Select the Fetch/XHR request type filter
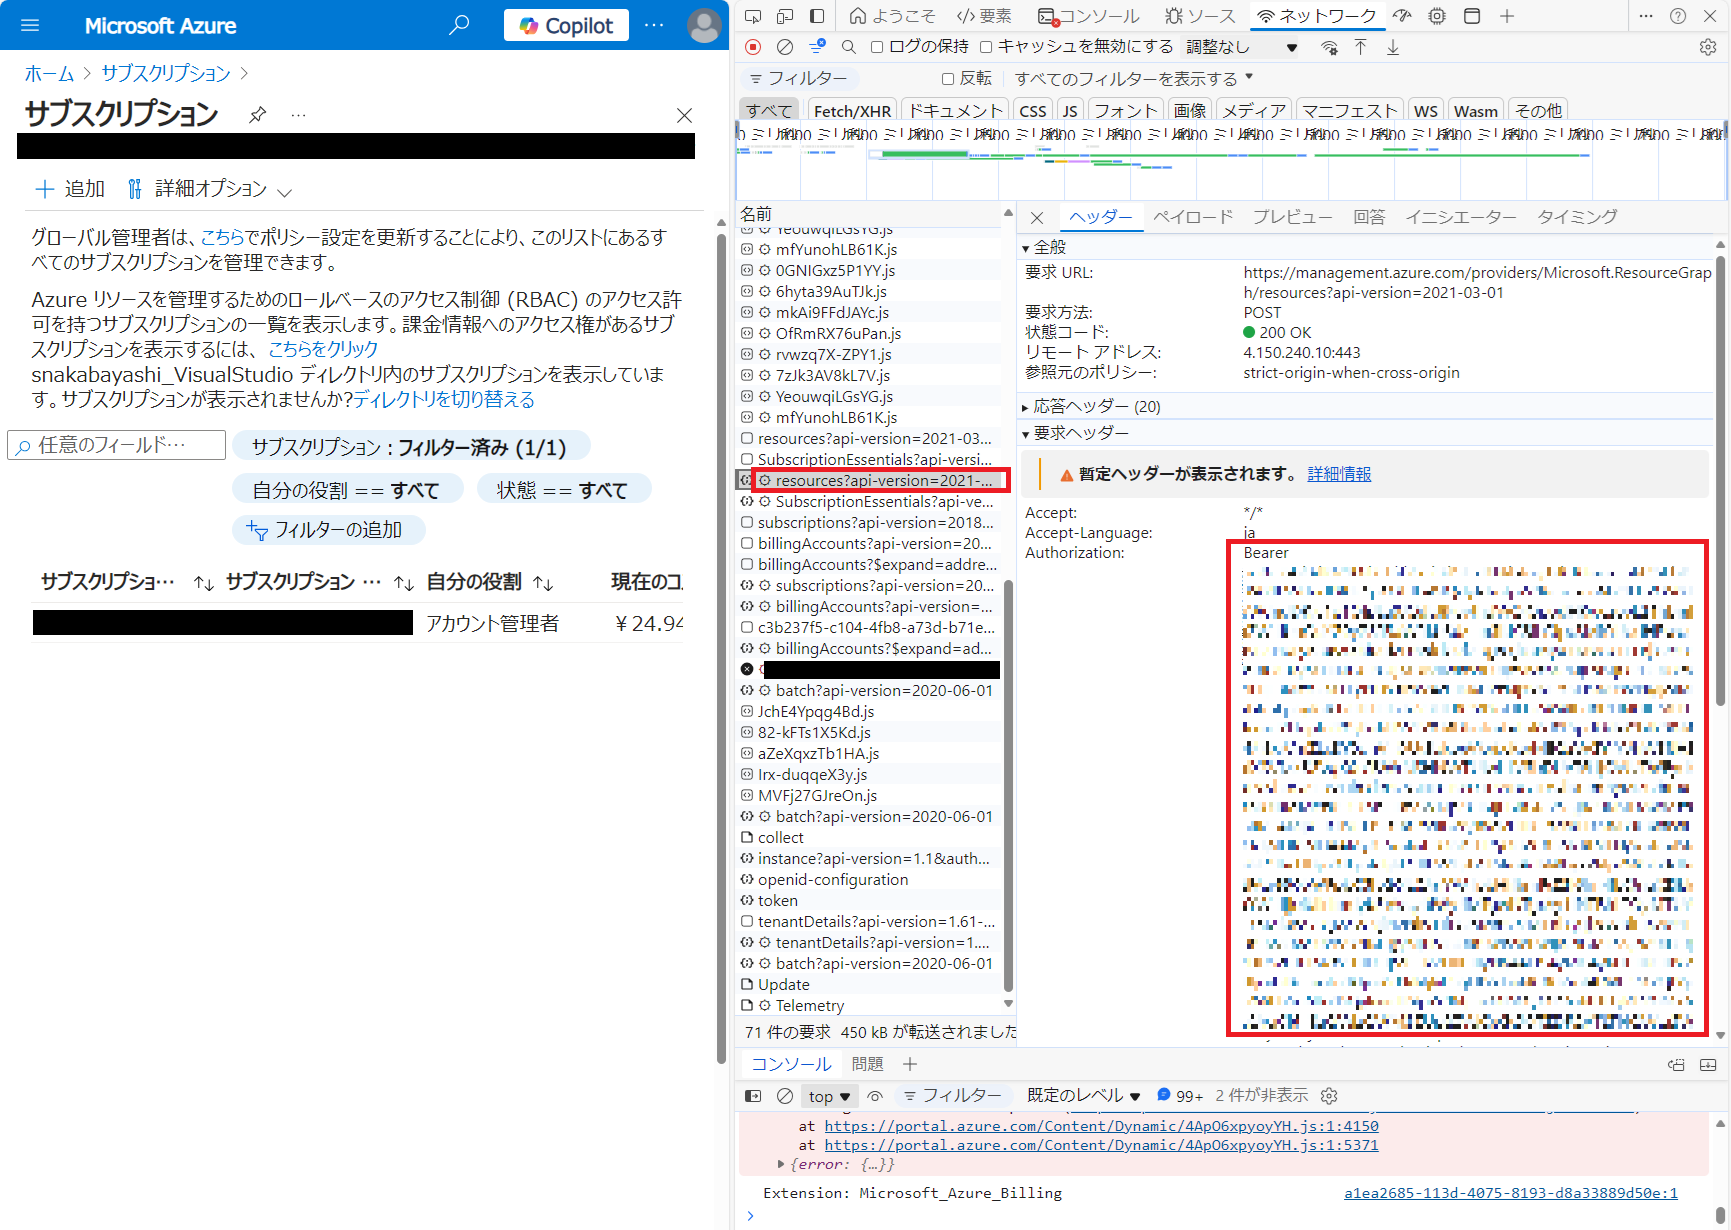The image size is (1731, 1230). [852, 111]
